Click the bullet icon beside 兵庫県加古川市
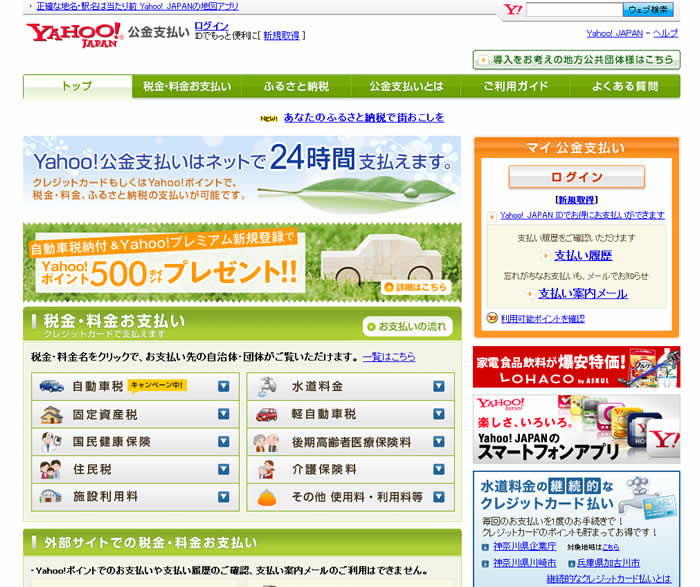 click(x=571, y=564)
